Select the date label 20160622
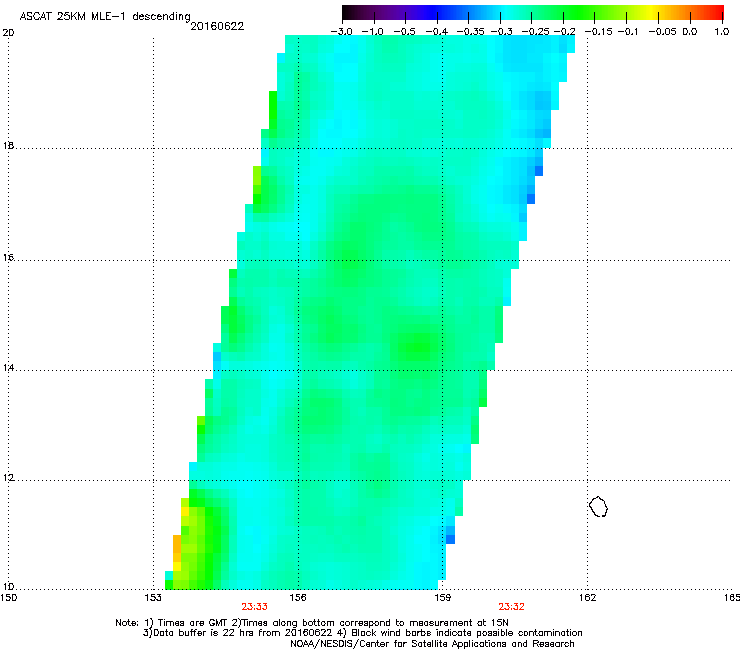Viewport: 740px width, 650px height. pyautogui.click(x=217, y=26)
